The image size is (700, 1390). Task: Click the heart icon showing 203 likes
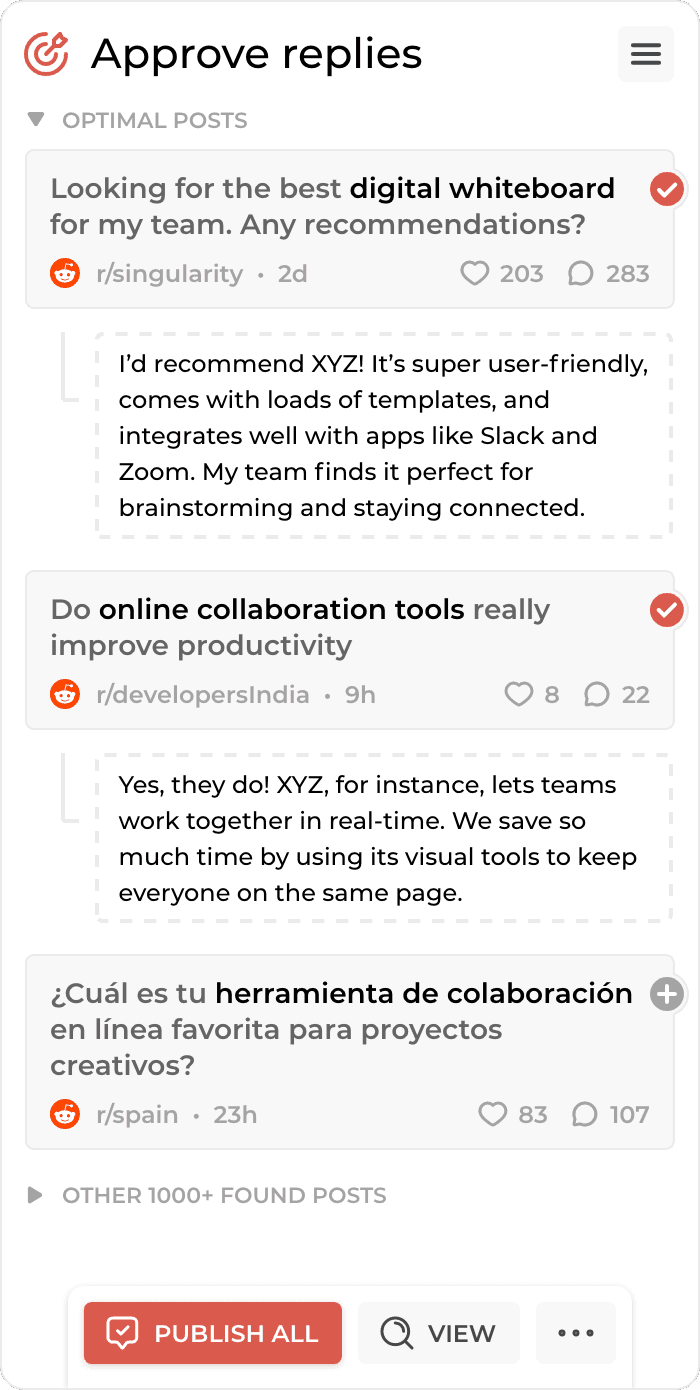(x=474, y=273)
